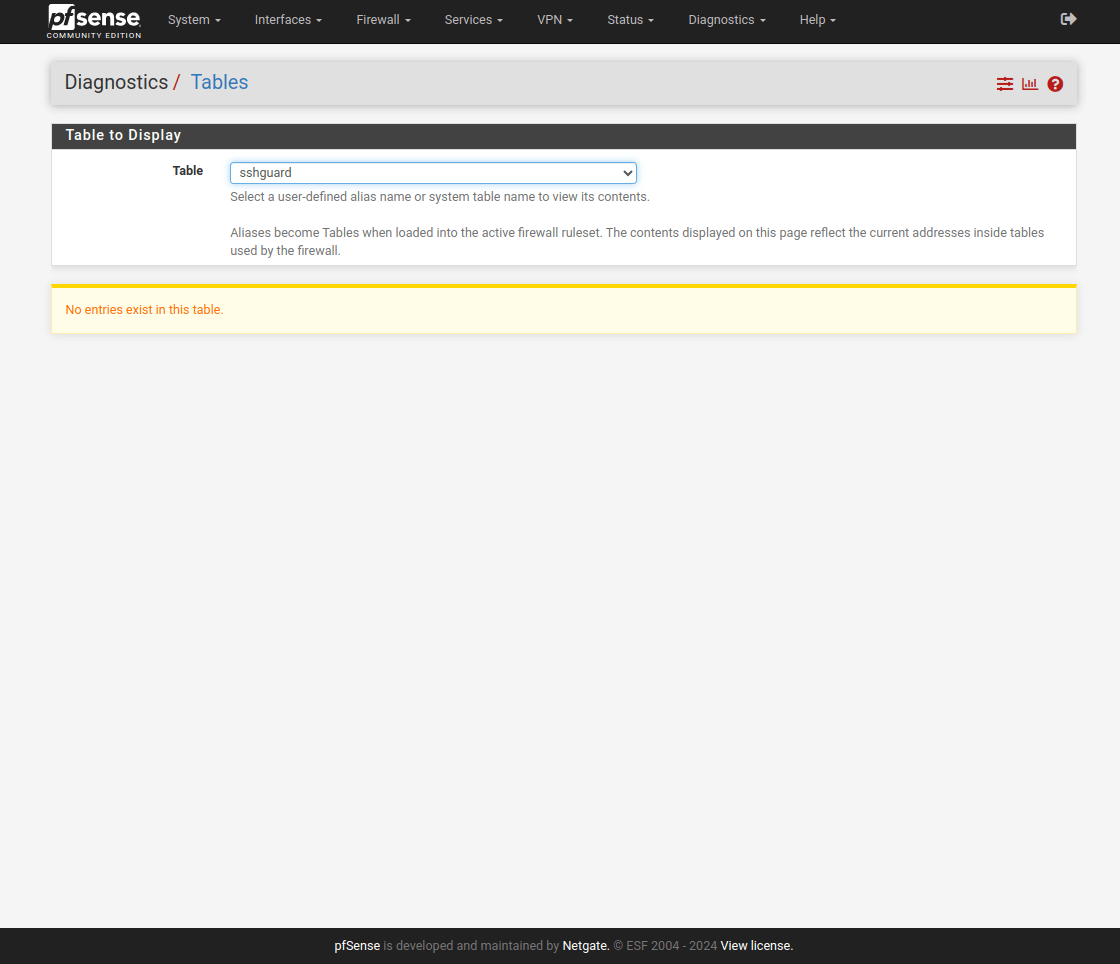
Task: Click the pfSense link in the footer
Action: click(x=357, y=945)
